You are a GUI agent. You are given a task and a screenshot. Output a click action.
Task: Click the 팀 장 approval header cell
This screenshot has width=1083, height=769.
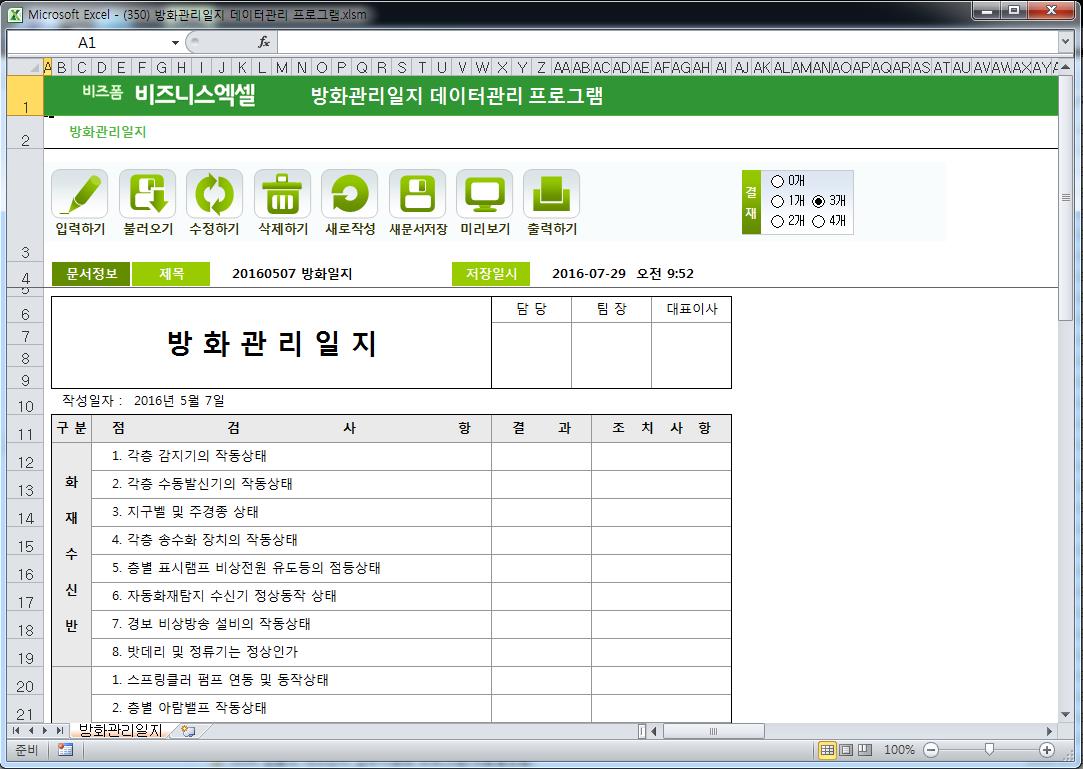point(611,310)
